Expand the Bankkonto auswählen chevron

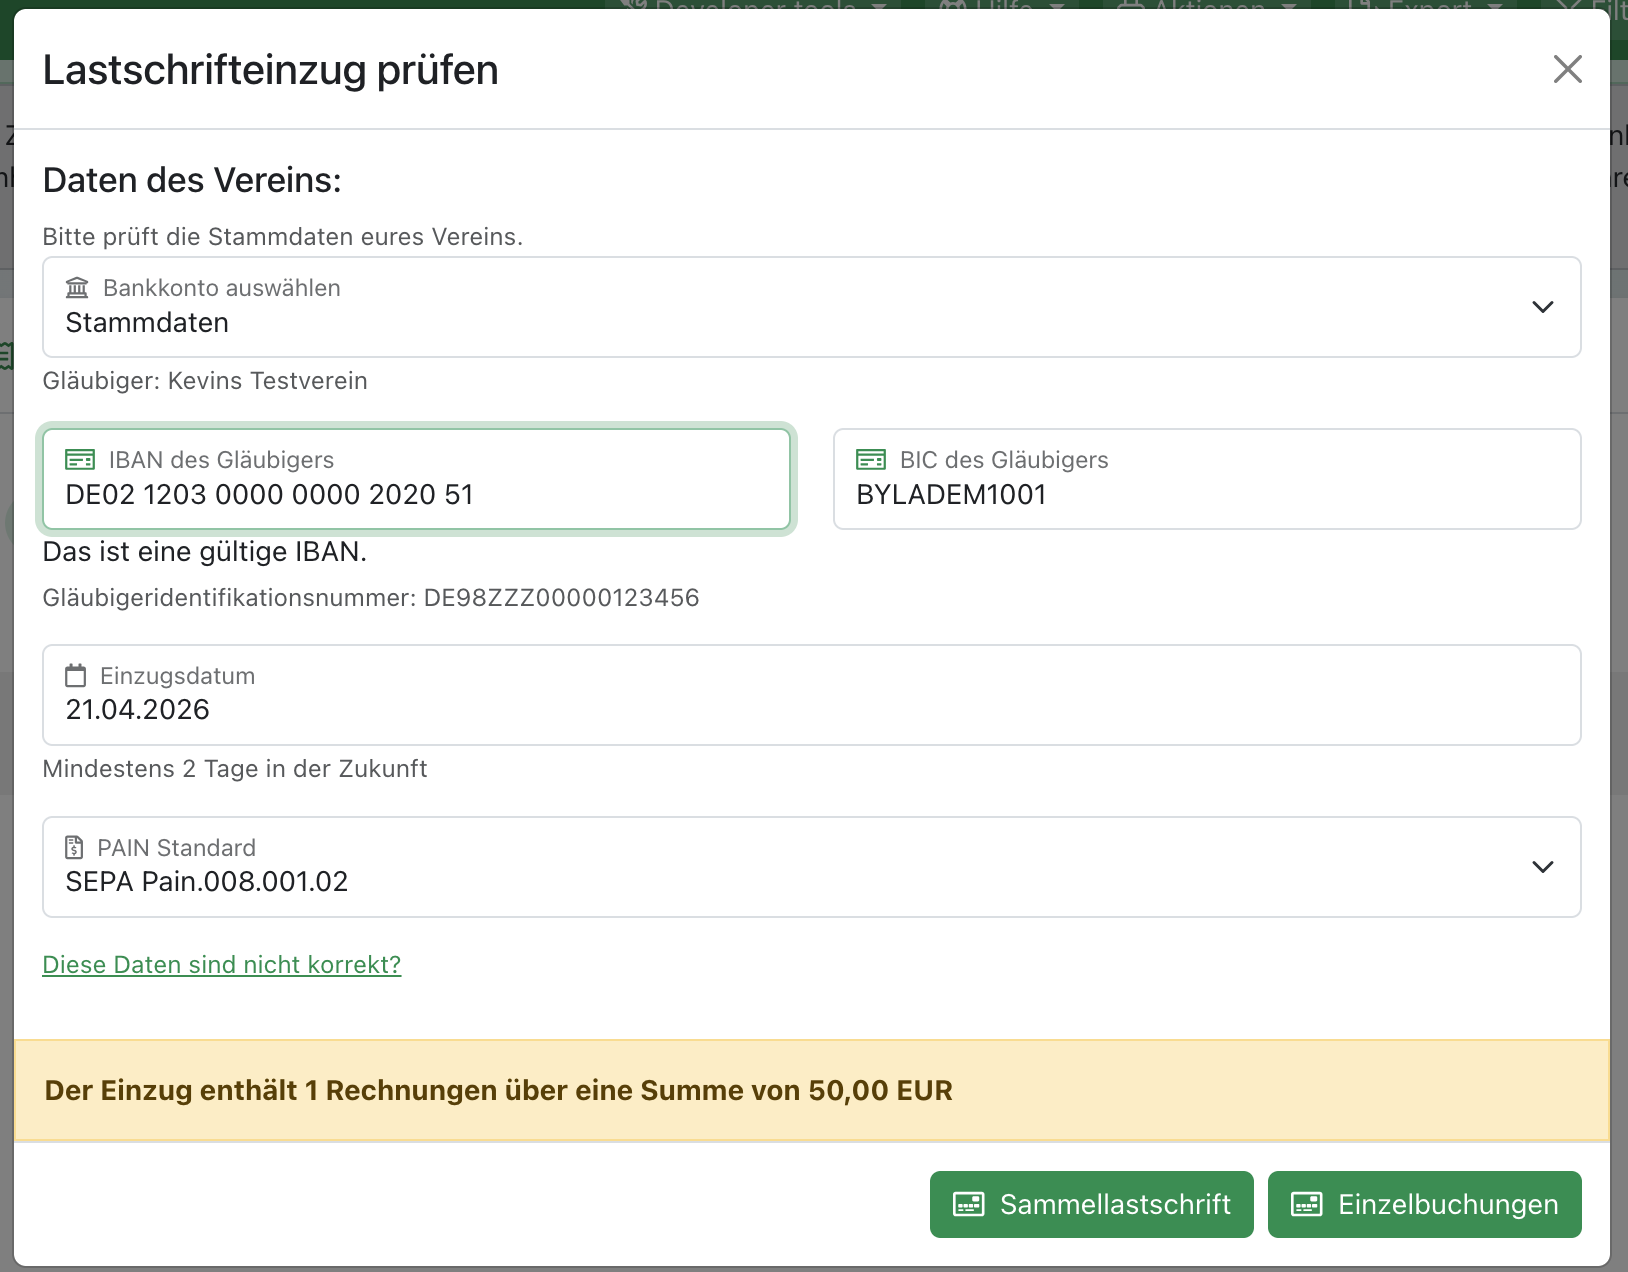1542,307
